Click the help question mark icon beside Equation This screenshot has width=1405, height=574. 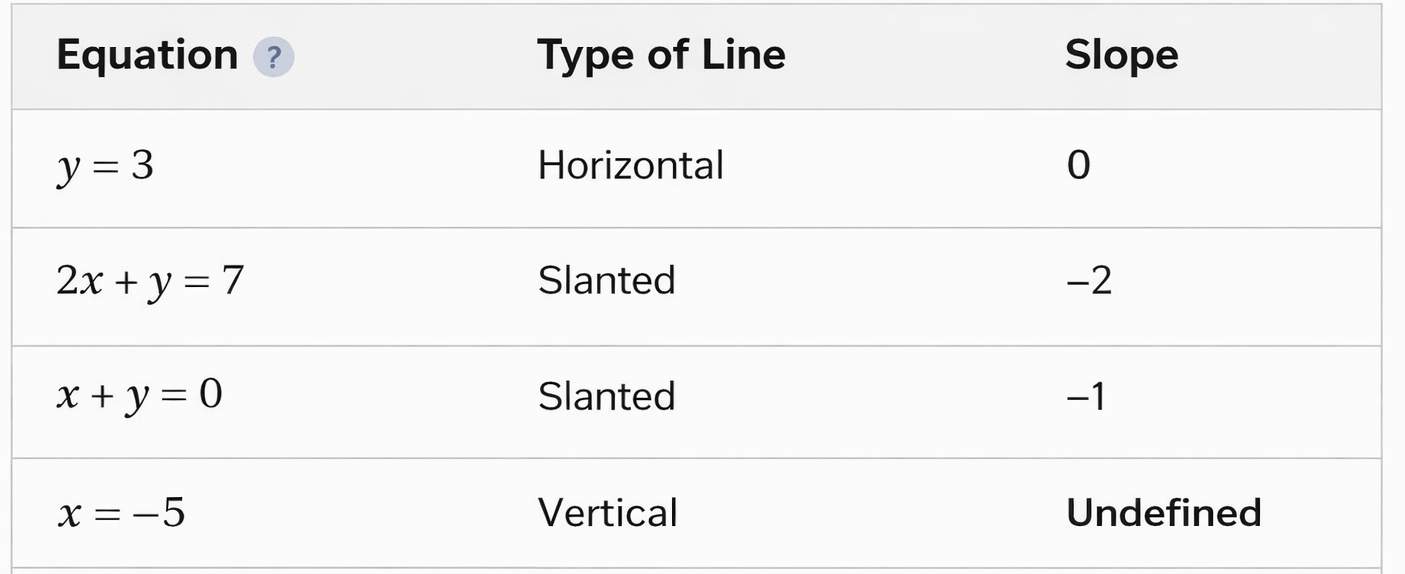coord(274,57)
